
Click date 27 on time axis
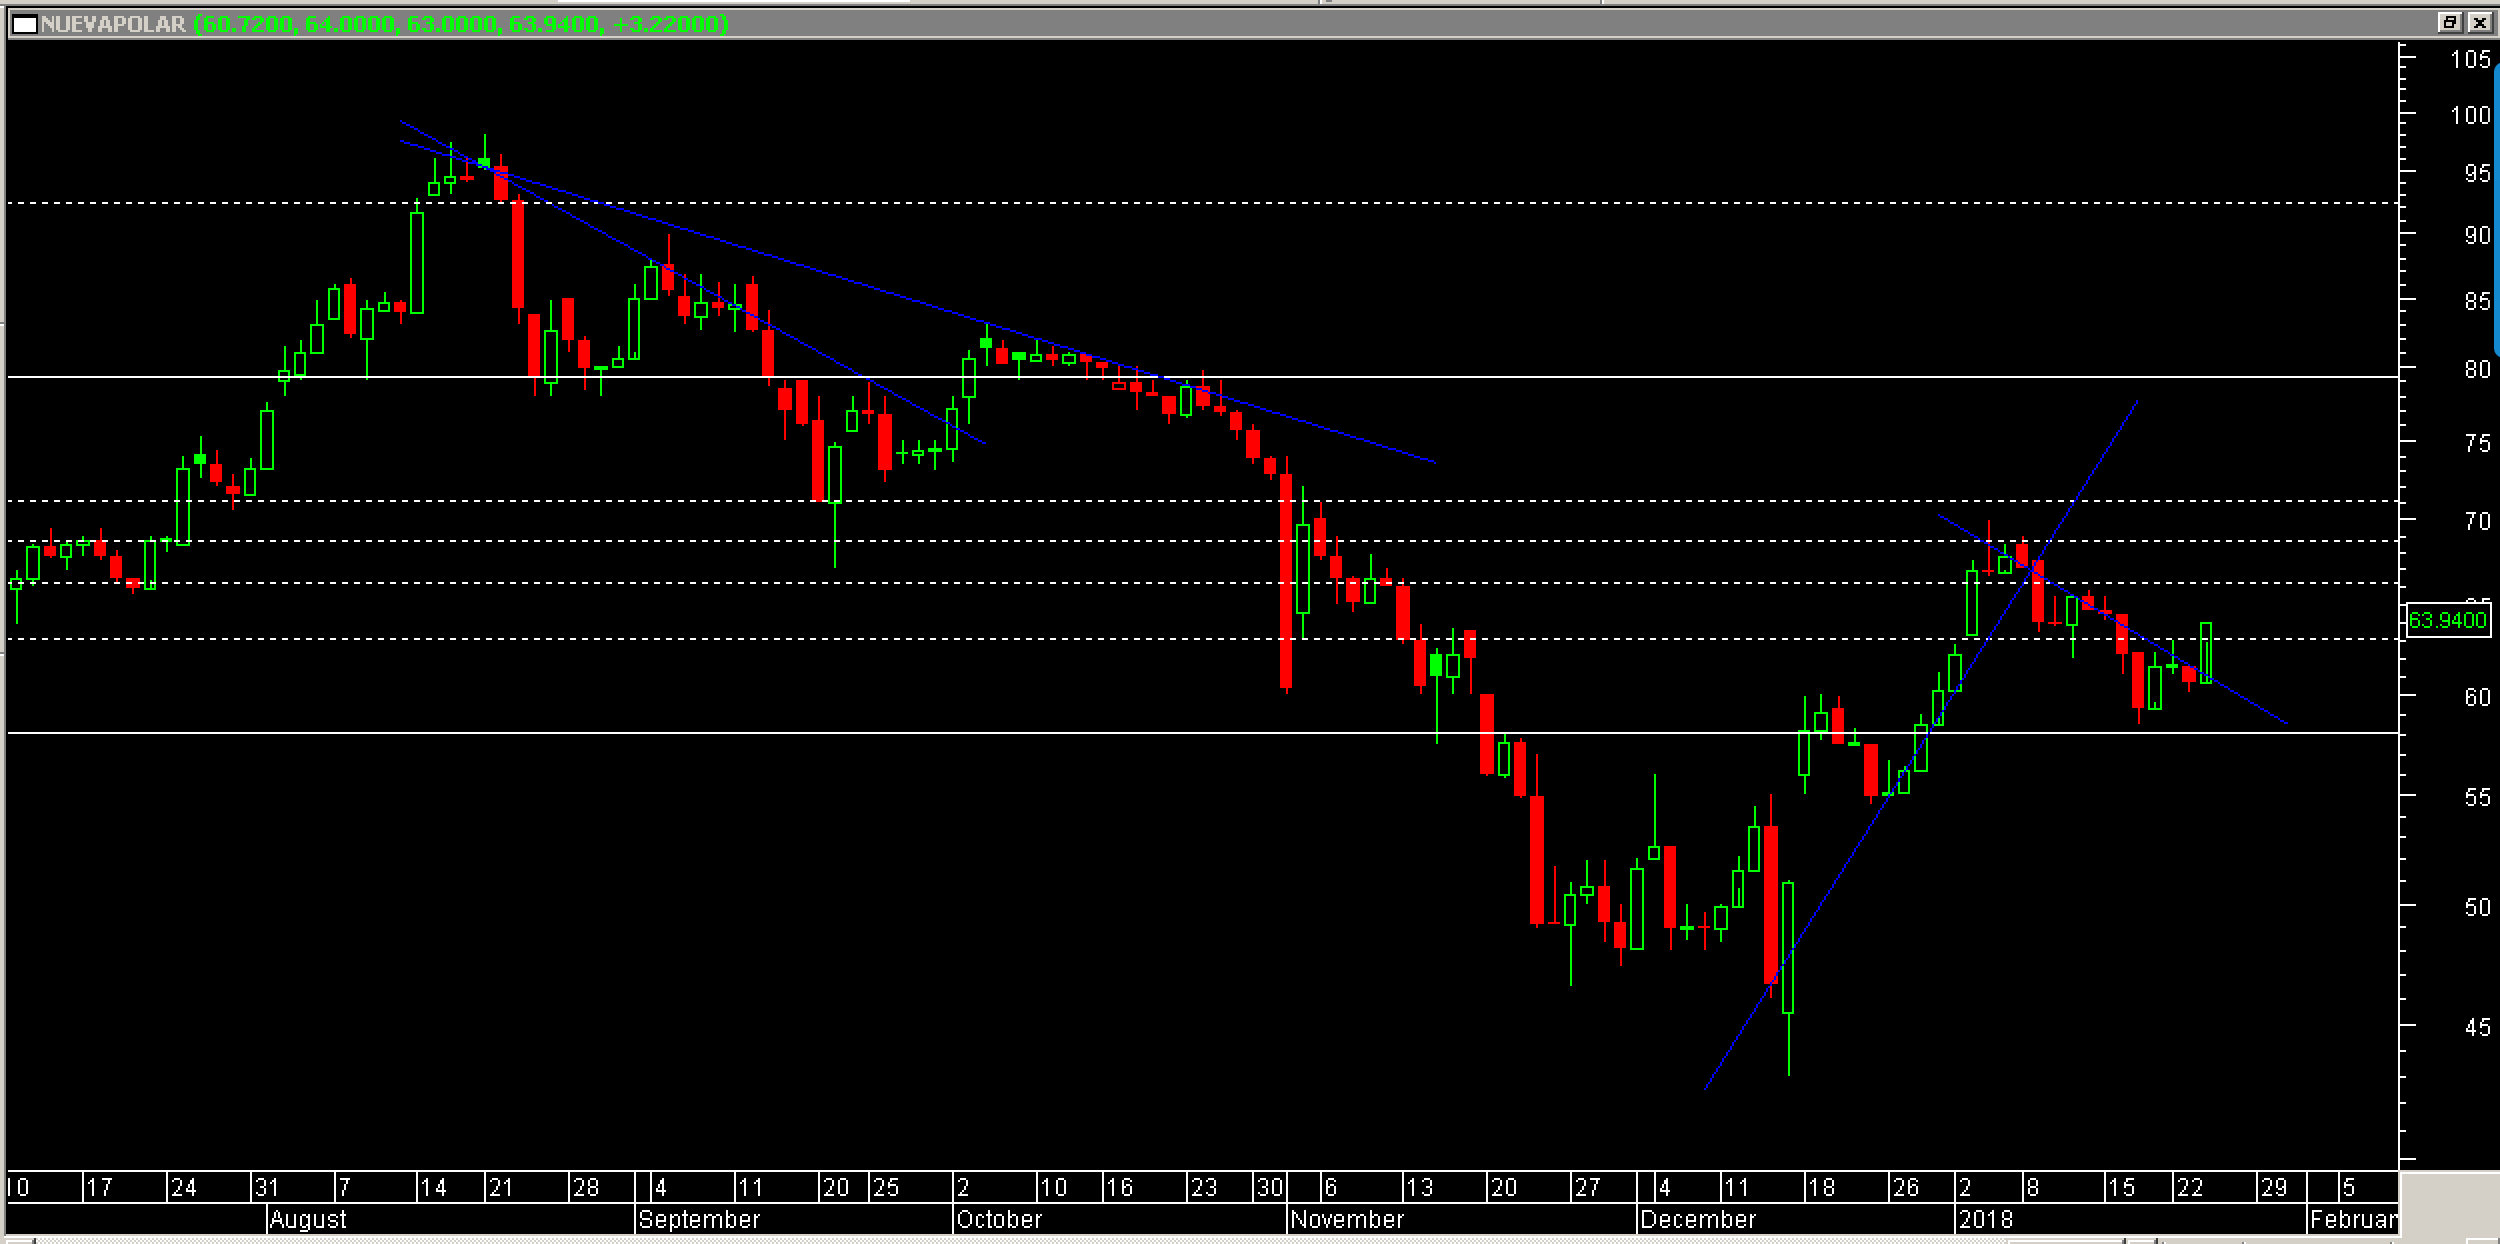[1588, 1188]
